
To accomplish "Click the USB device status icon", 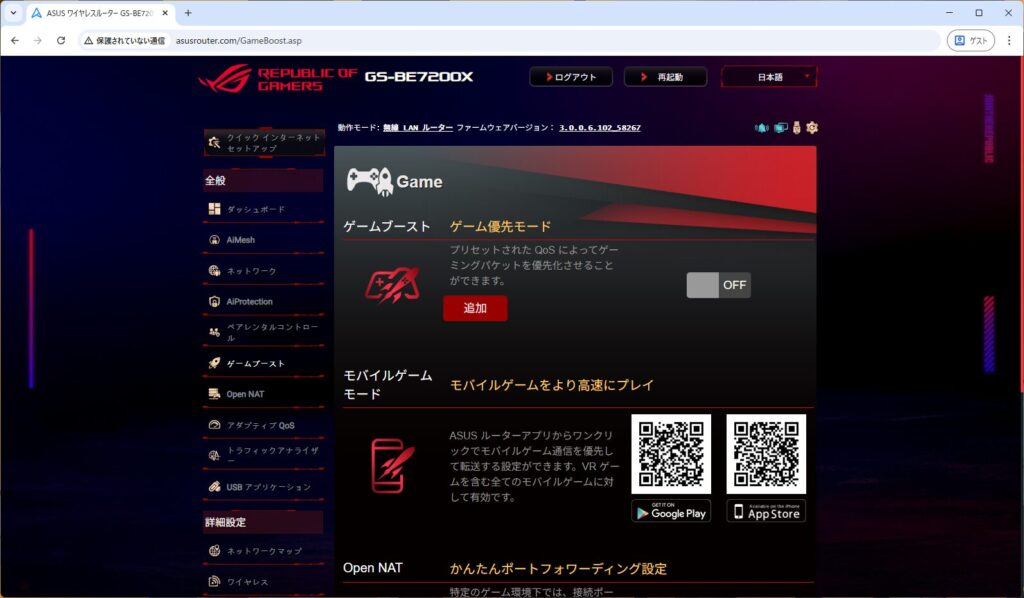I will tap(797, 128).
